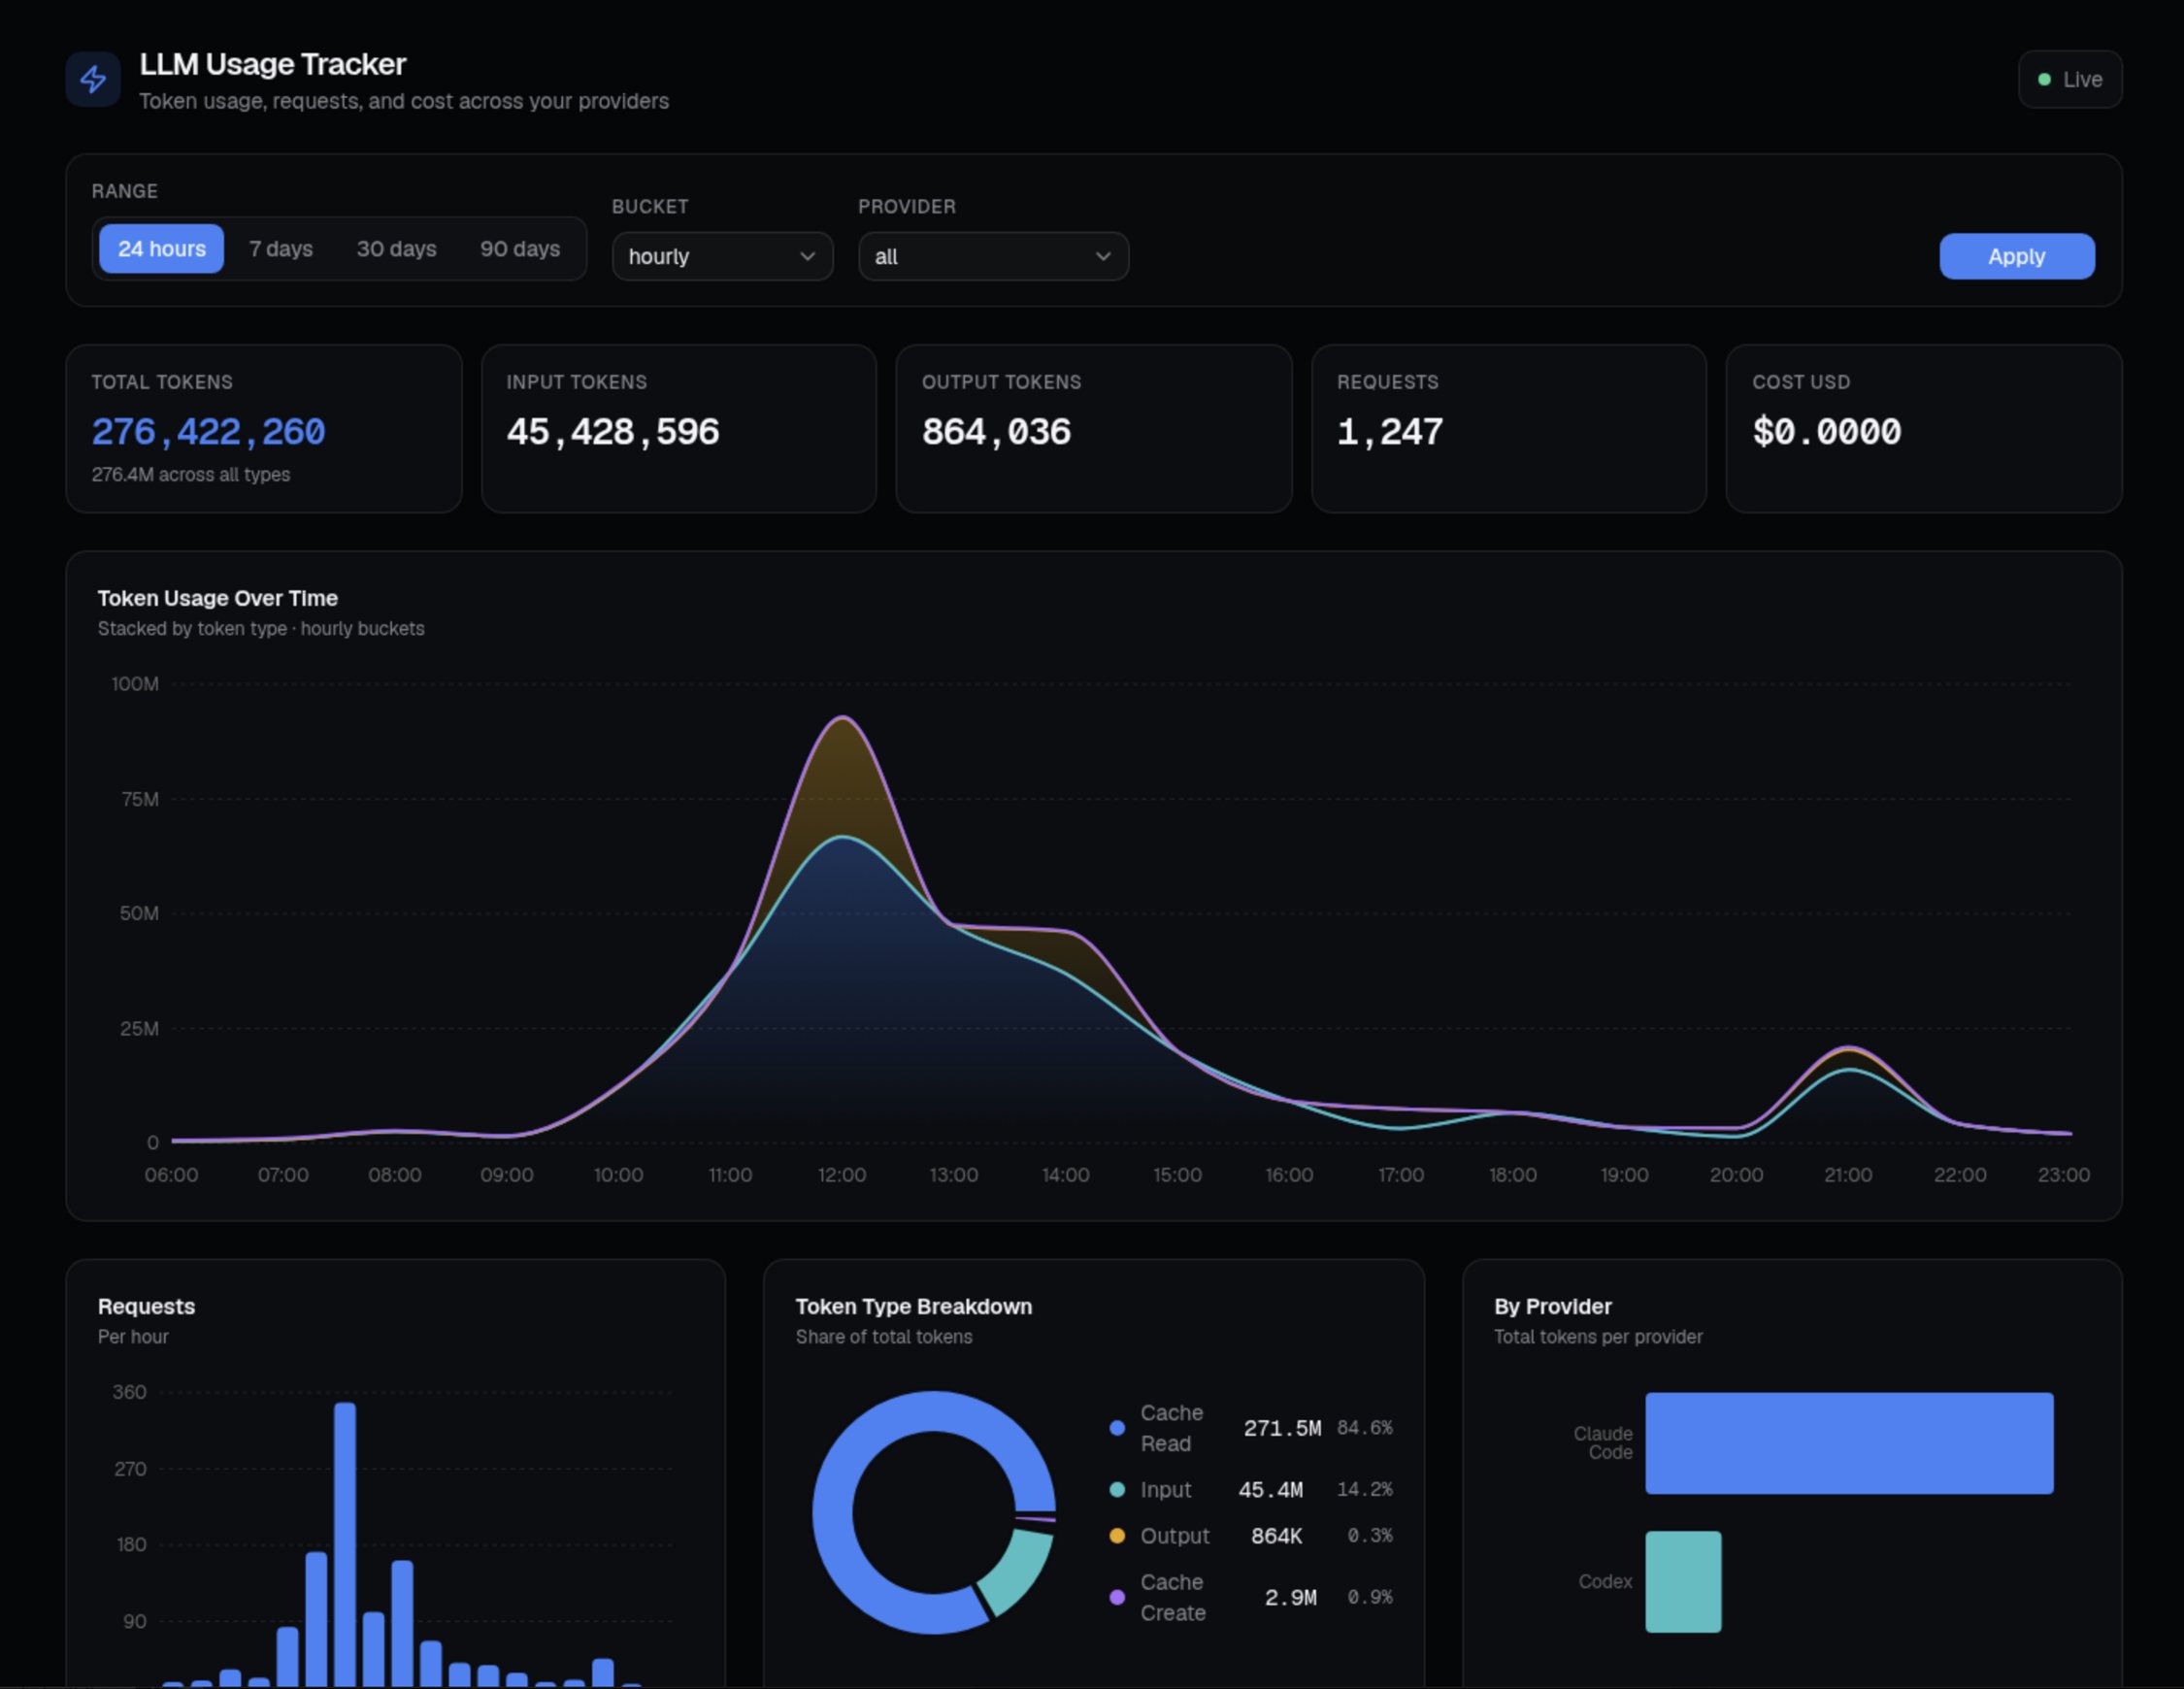Open the provider dropdown set to all

(993, 256)
